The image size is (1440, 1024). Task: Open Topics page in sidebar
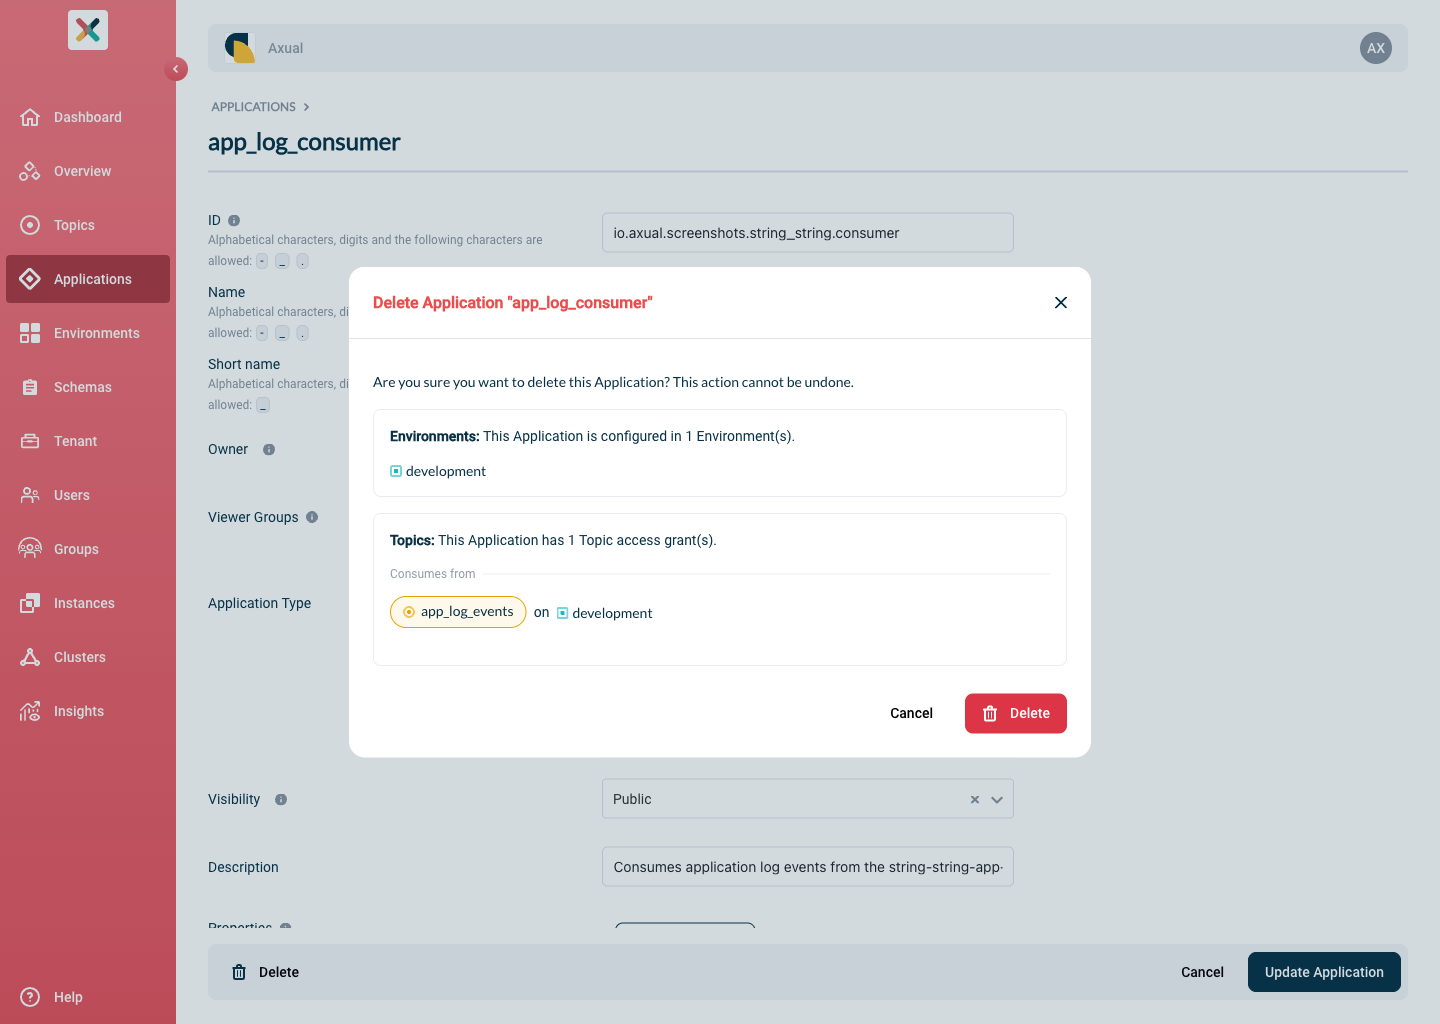tap(88, 225)
